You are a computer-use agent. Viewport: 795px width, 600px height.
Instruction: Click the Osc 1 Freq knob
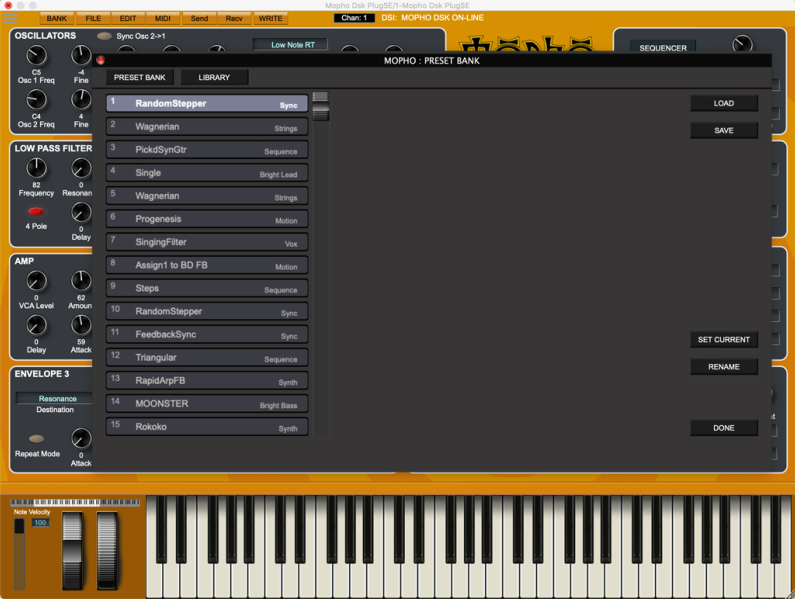pos(36,56)
